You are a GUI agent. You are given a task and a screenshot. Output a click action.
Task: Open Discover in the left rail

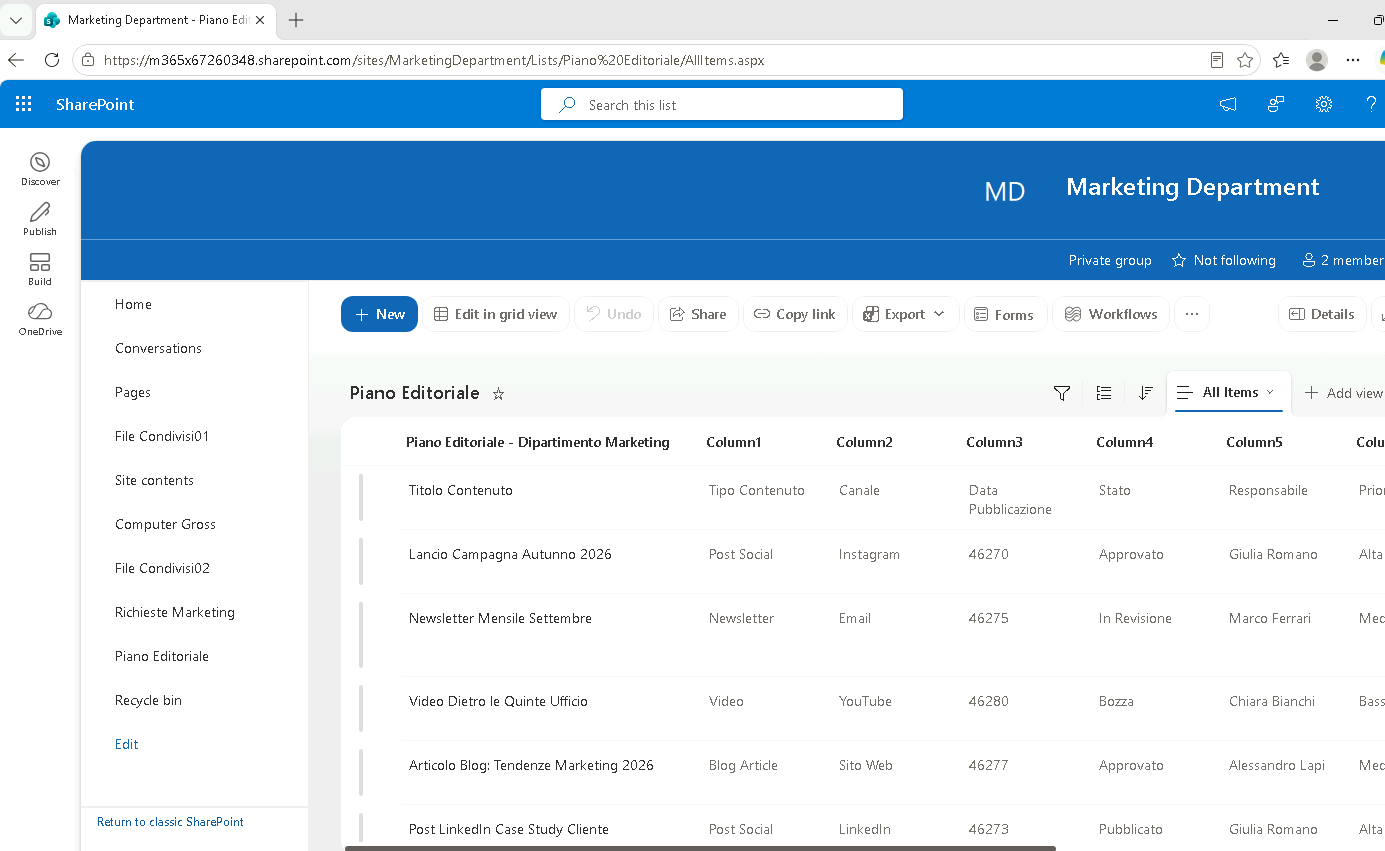40,169
